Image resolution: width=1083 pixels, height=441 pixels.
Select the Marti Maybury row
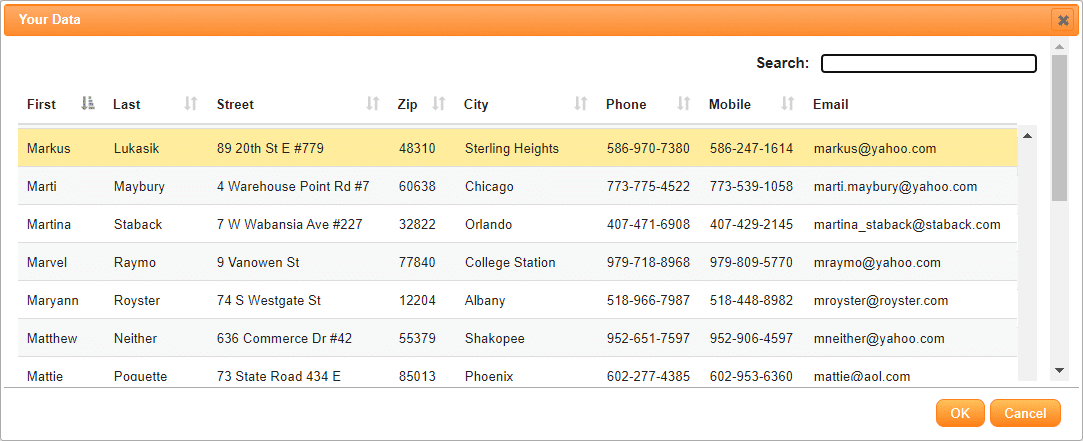pyautogui.click(x=517, y=186)
